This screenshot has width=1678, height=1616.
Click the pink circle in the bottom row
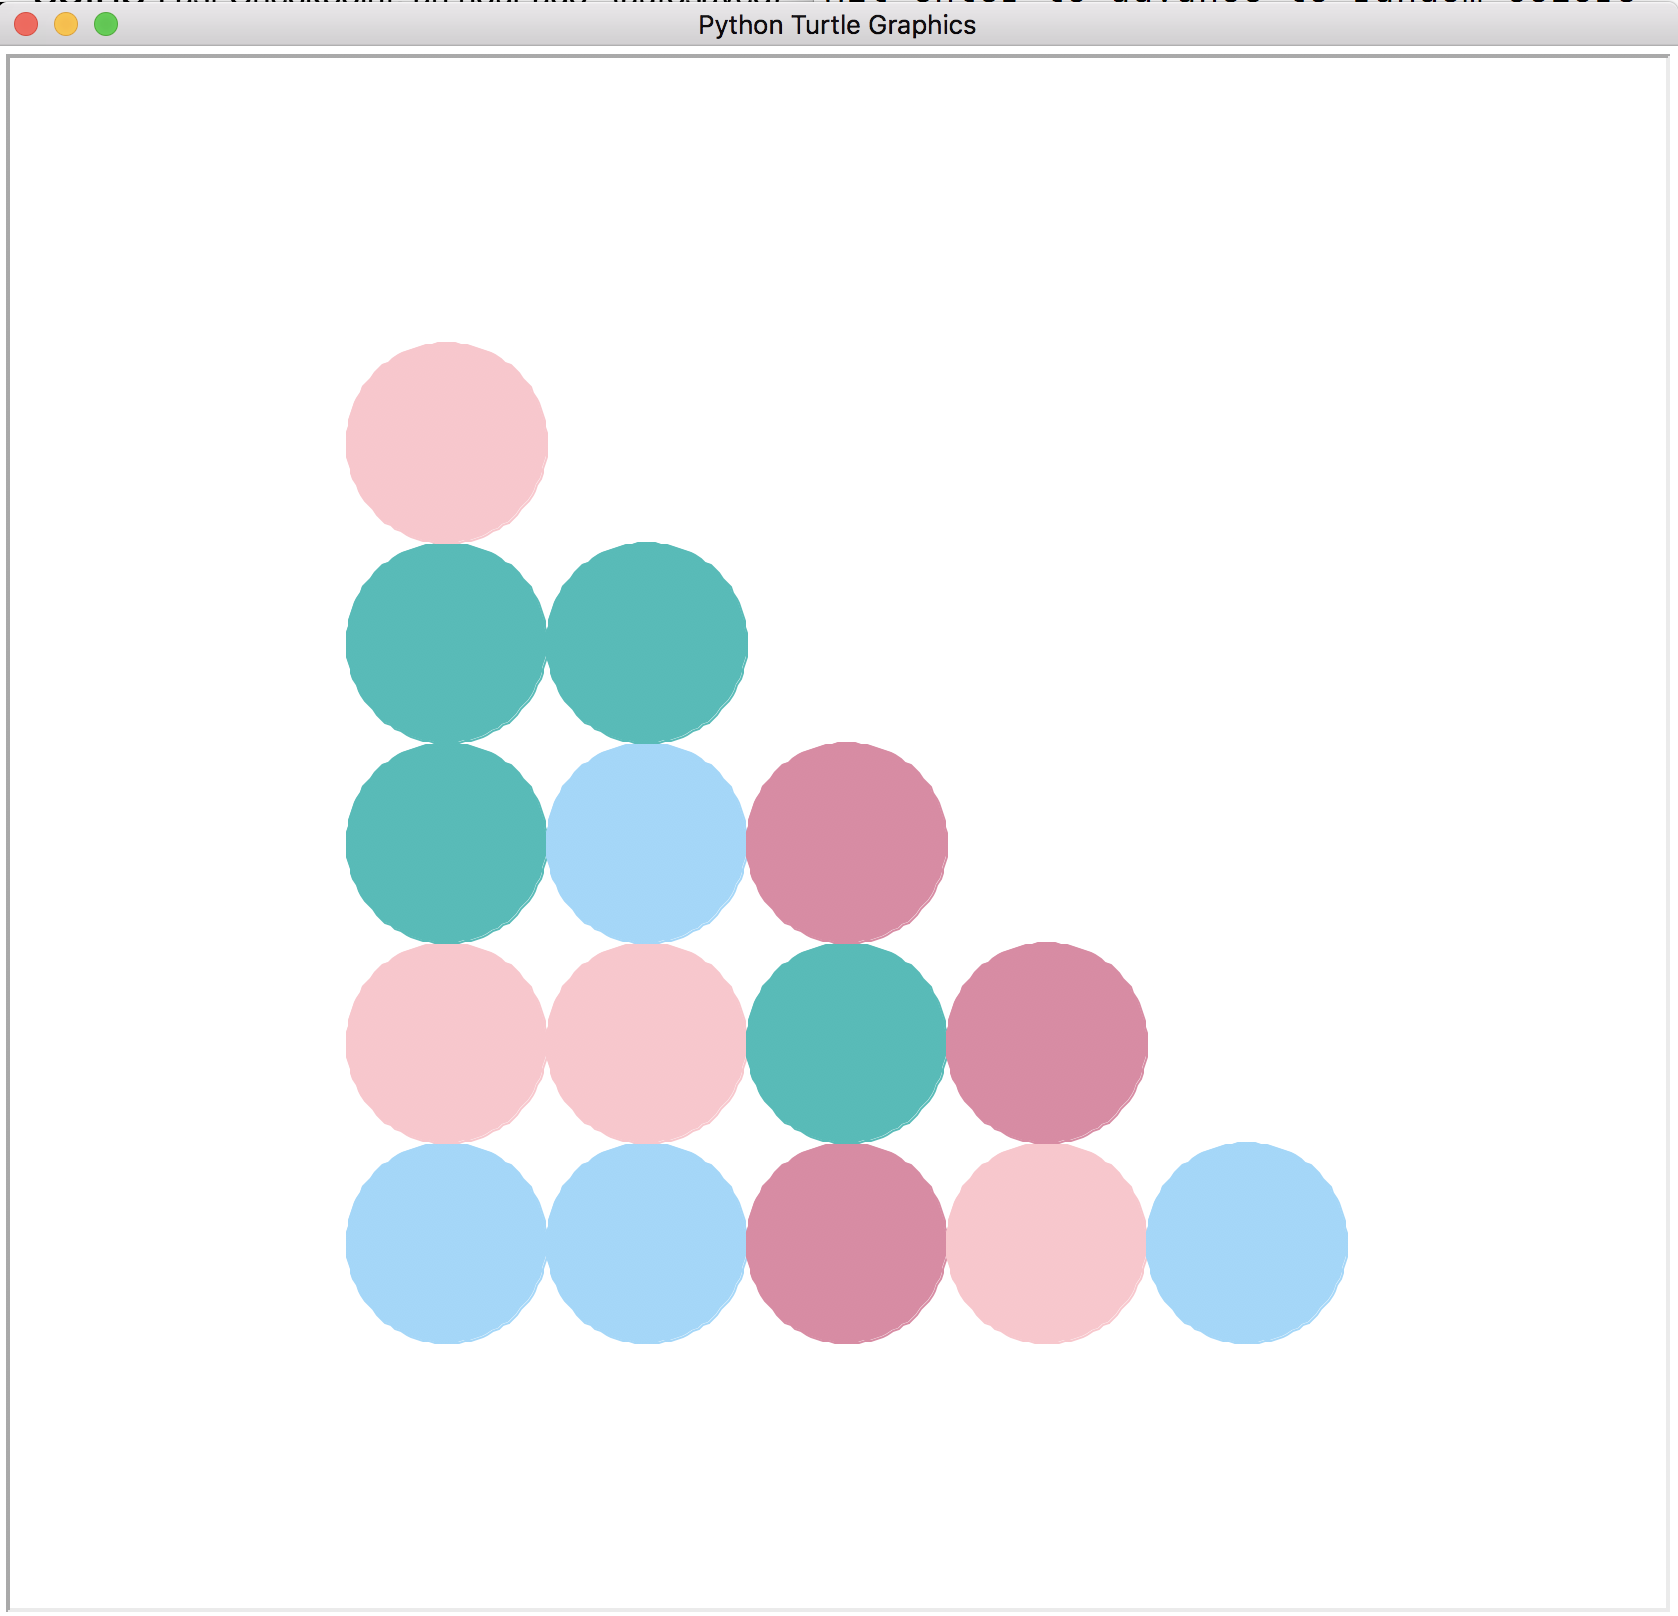[x=1047, y=1243]
